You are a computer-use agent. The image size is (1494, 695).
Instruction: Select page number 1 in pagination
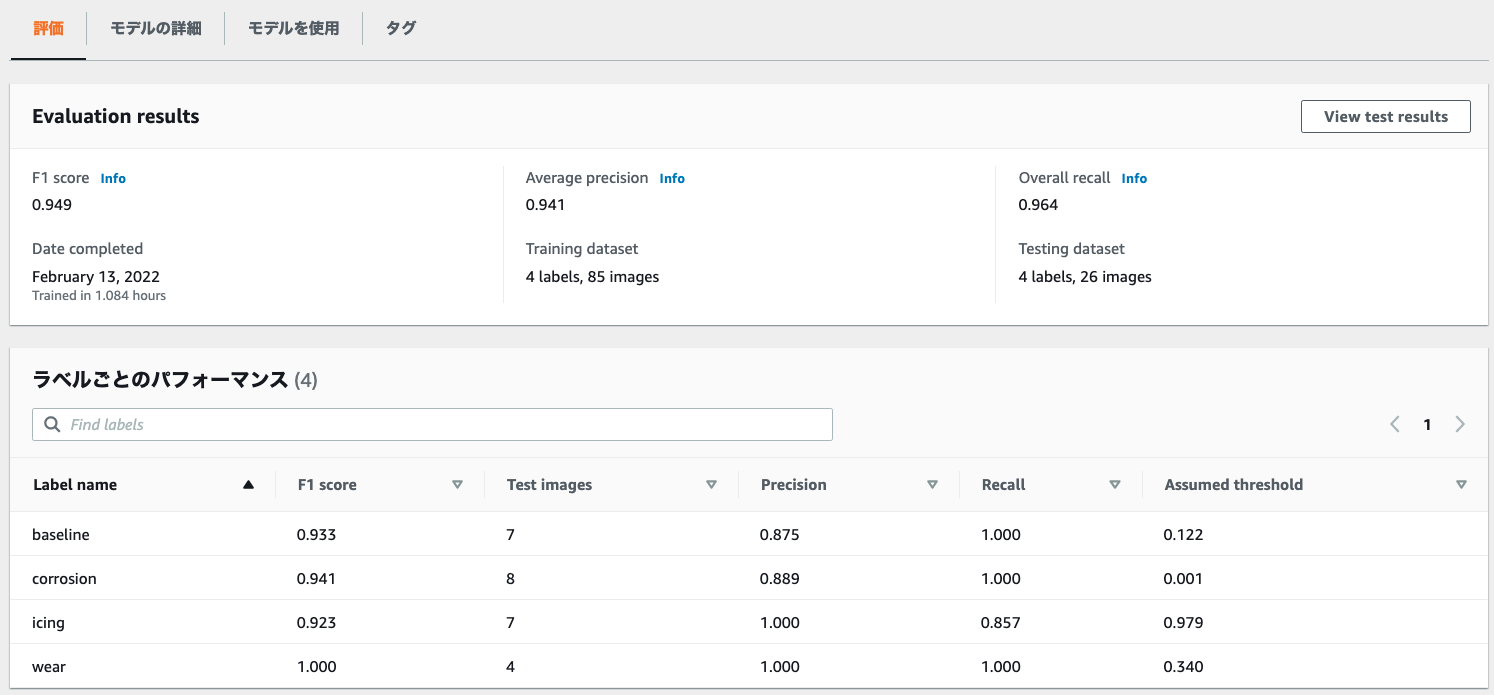point(1427,424)
